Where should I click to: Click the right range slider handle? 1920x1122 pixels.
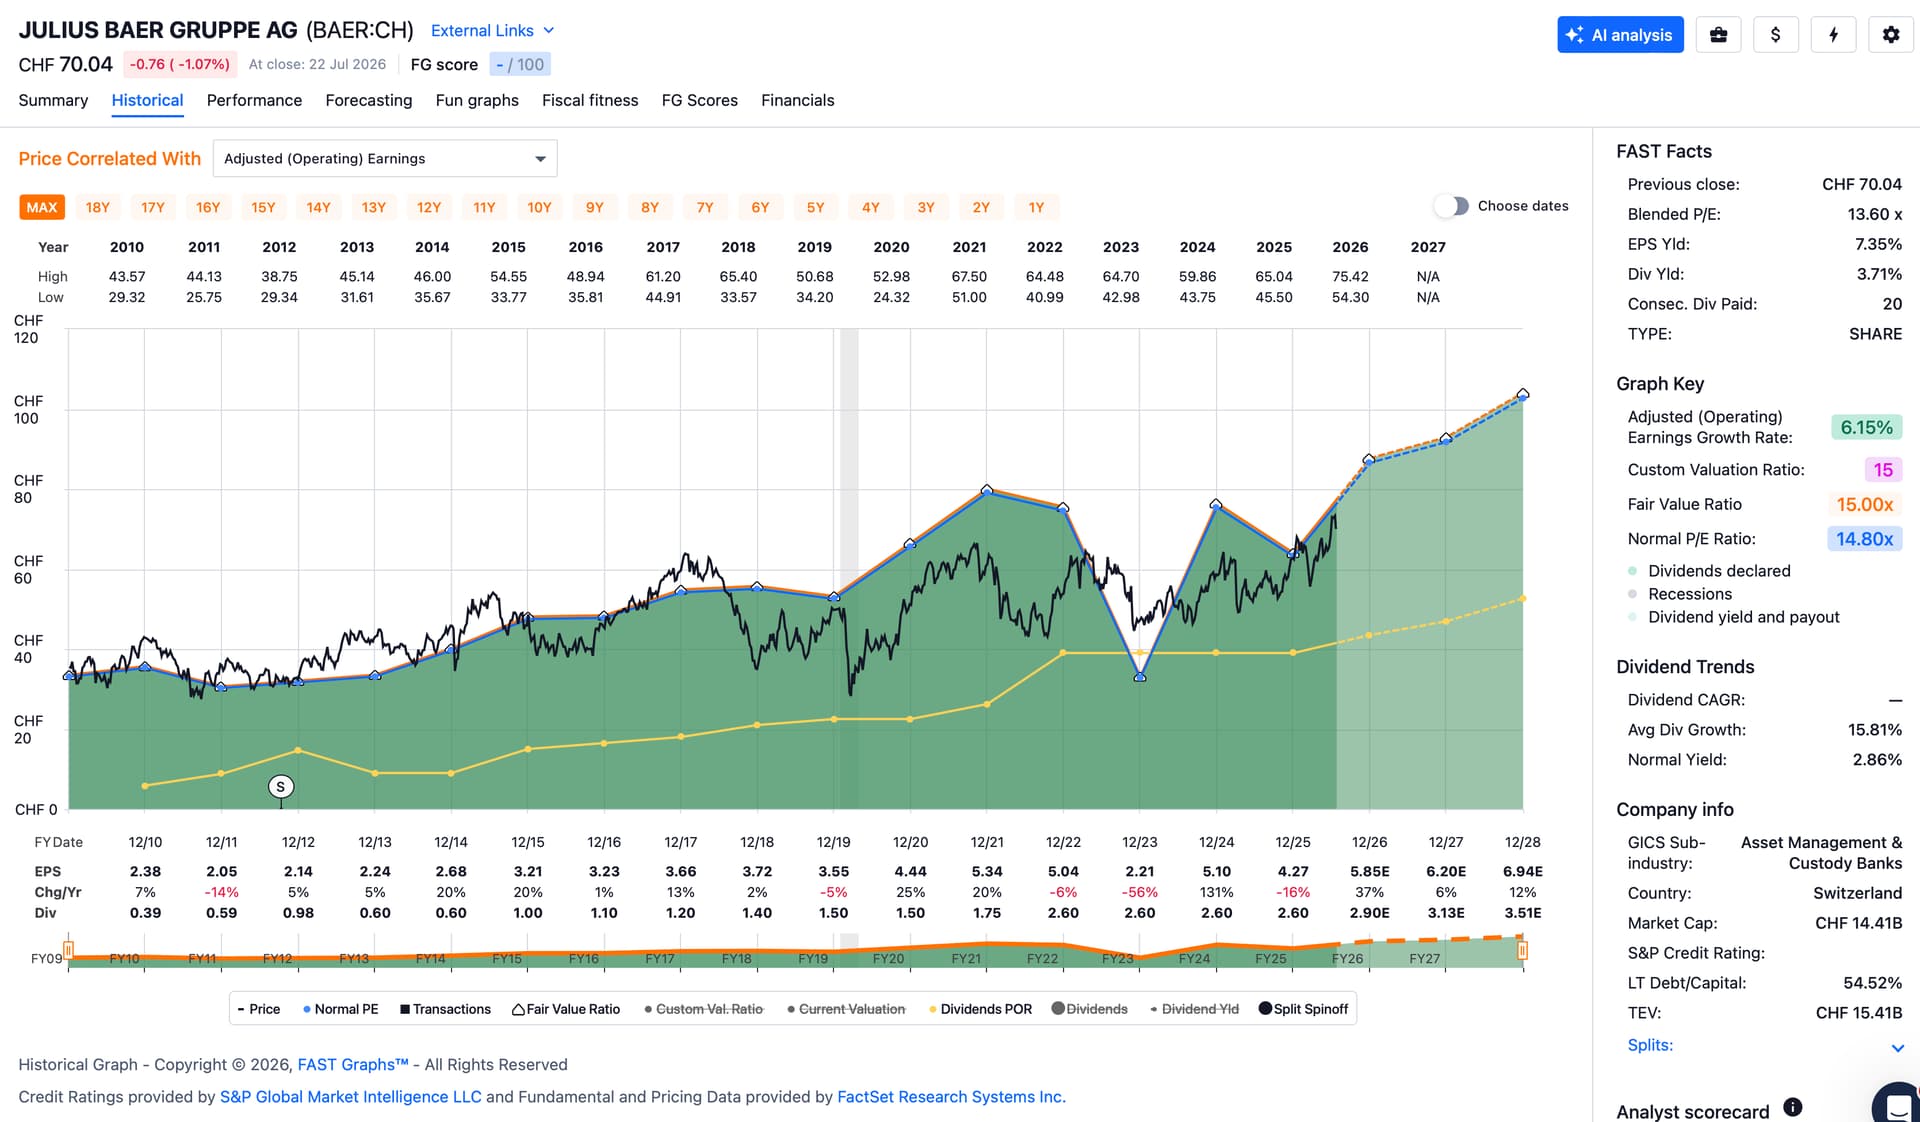tap(1522, 950)
